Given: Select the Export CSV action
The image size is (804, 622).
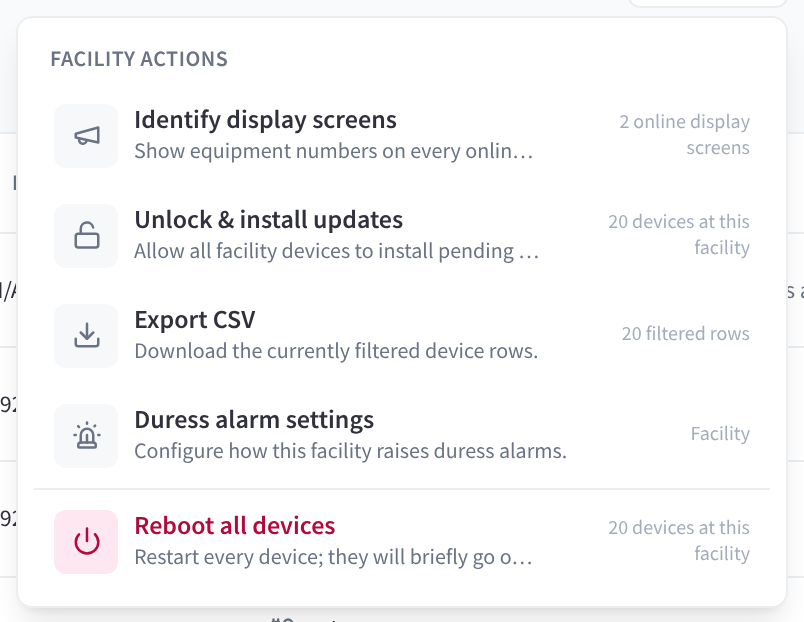Looking at the screenshot, I should point(402,335).
